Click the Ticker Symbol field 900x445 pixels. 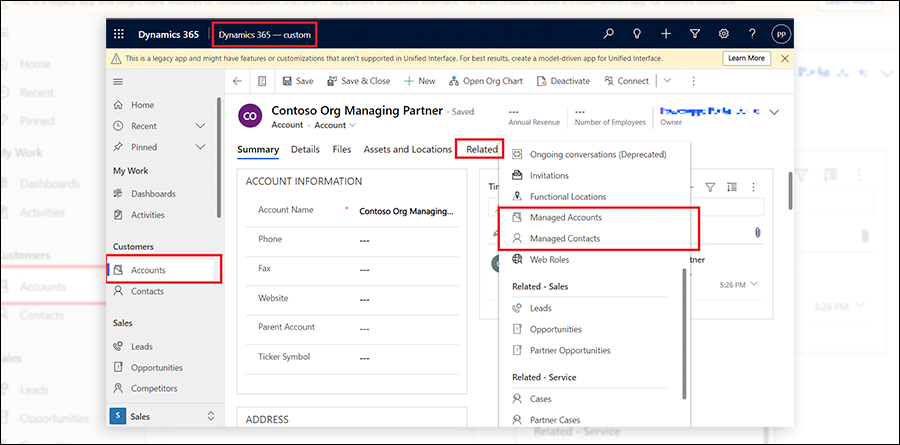point(408,358)
